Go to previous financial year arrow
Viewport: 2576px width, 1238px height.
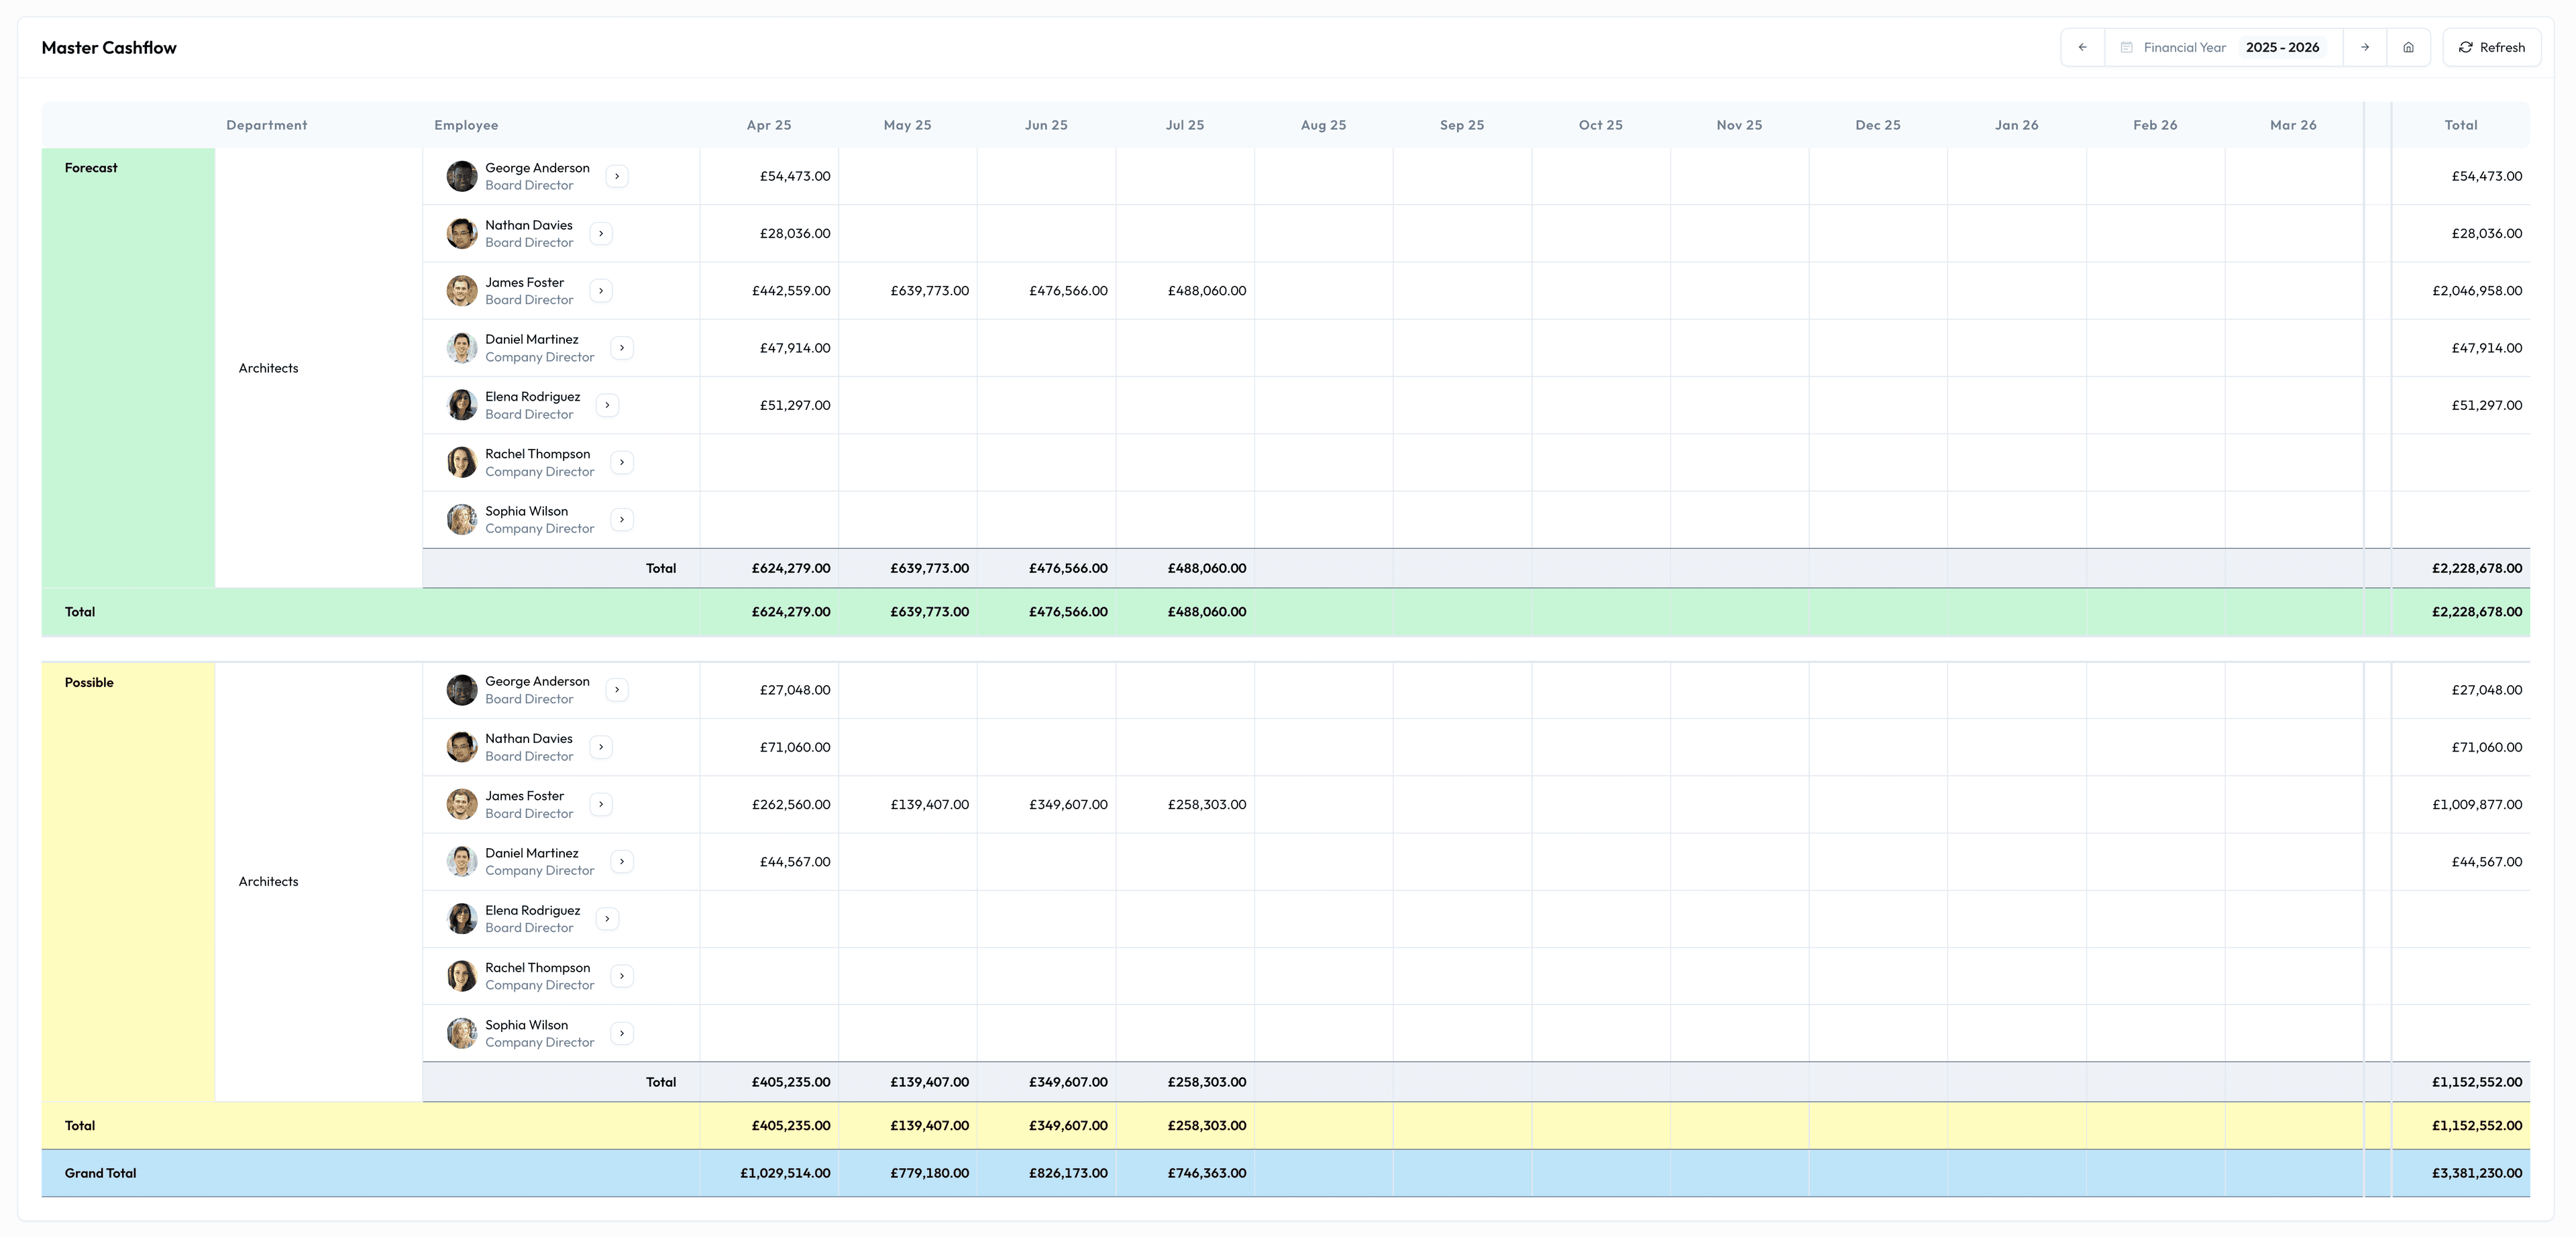[x=2082, y=47]
